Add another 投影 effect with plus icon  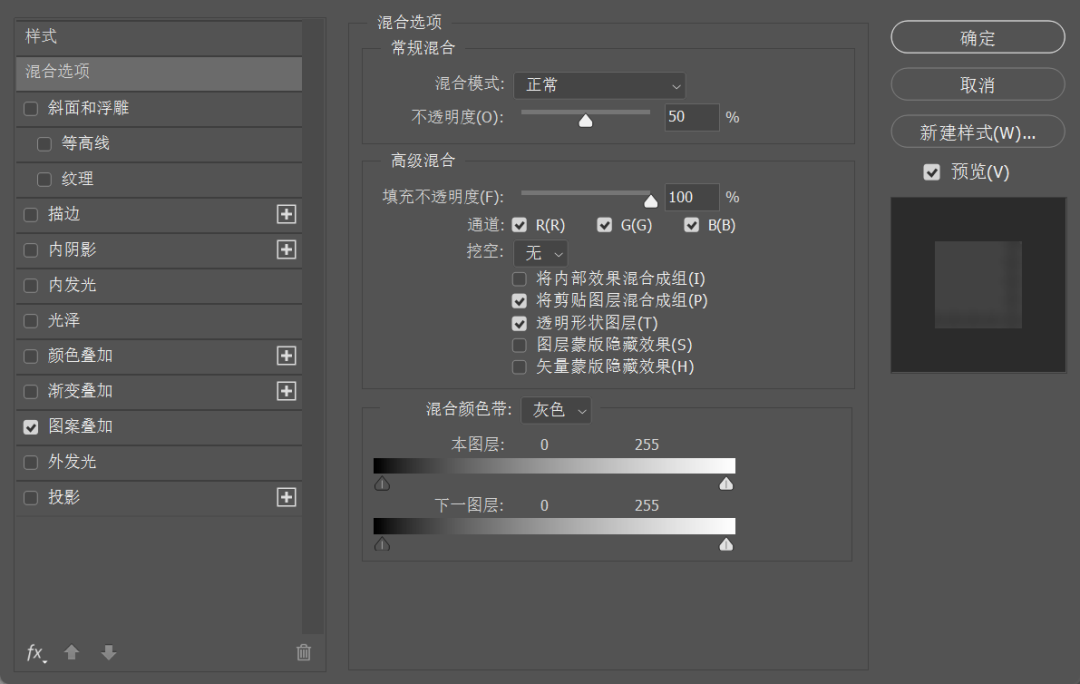pos(286,497)
